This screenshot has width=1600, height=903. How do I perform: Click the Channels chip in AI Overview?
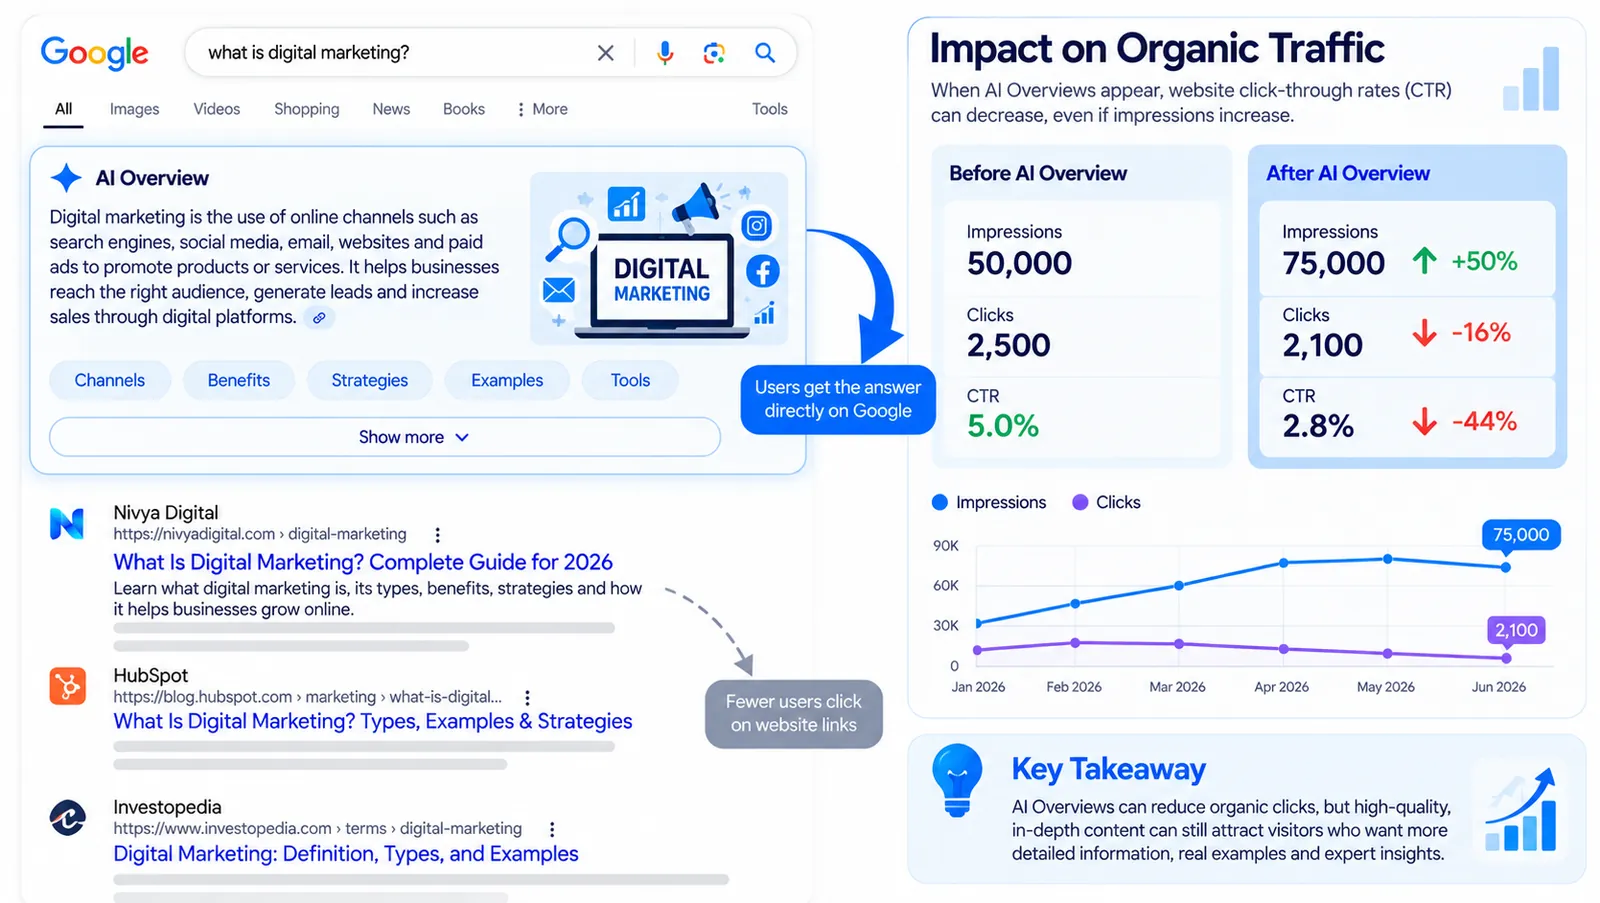(x=110, y=380)
